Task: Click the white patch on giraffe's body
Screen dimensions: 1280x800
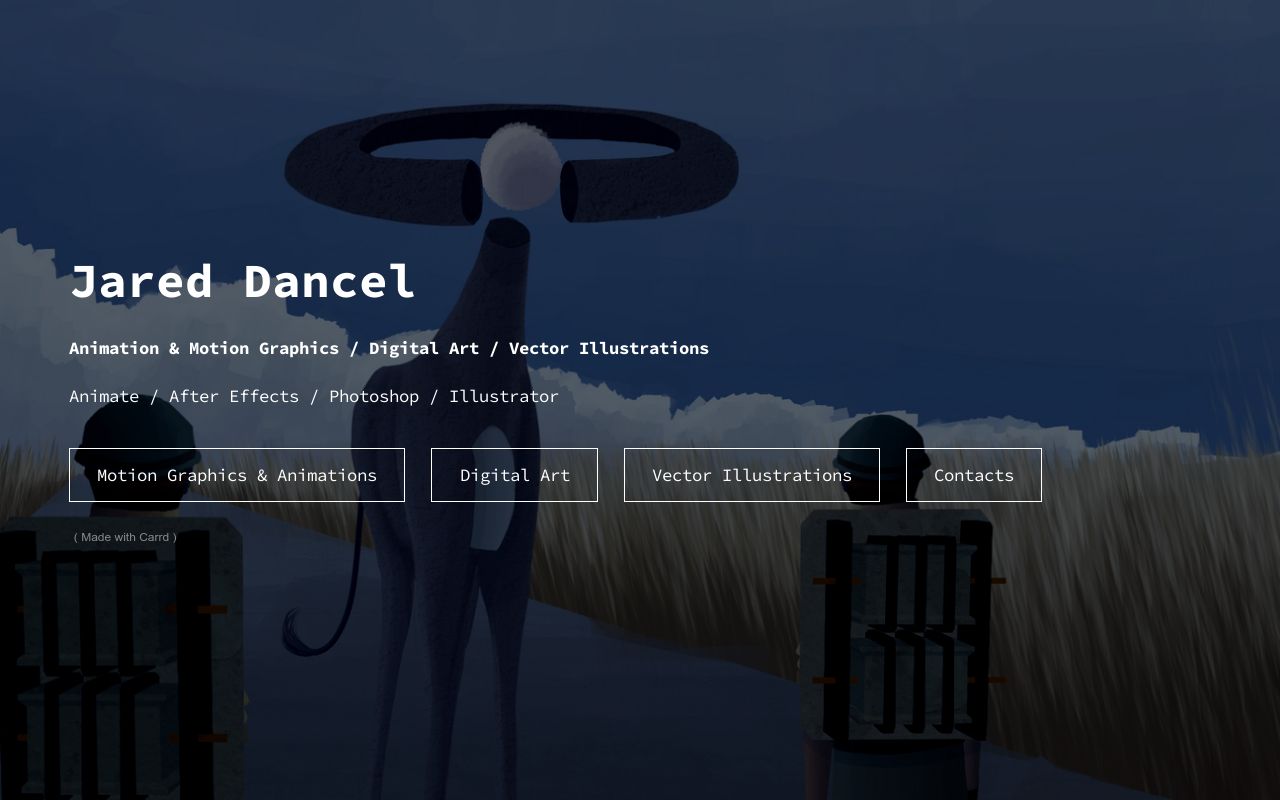Action: point(491,490)
